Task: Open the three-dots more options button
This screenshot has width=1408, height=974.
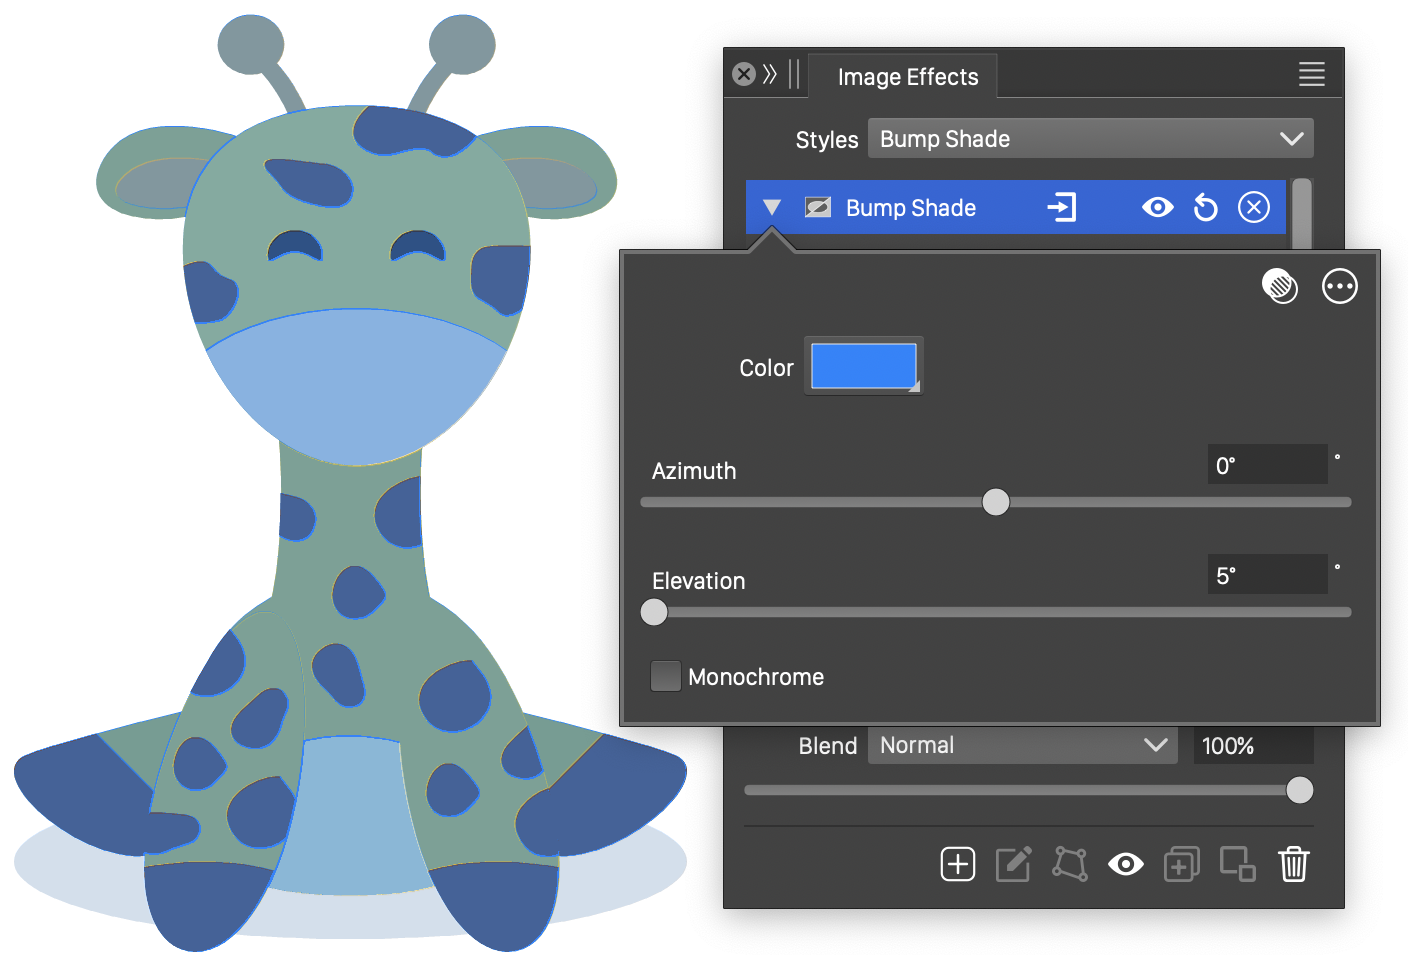Action: 1339,287
